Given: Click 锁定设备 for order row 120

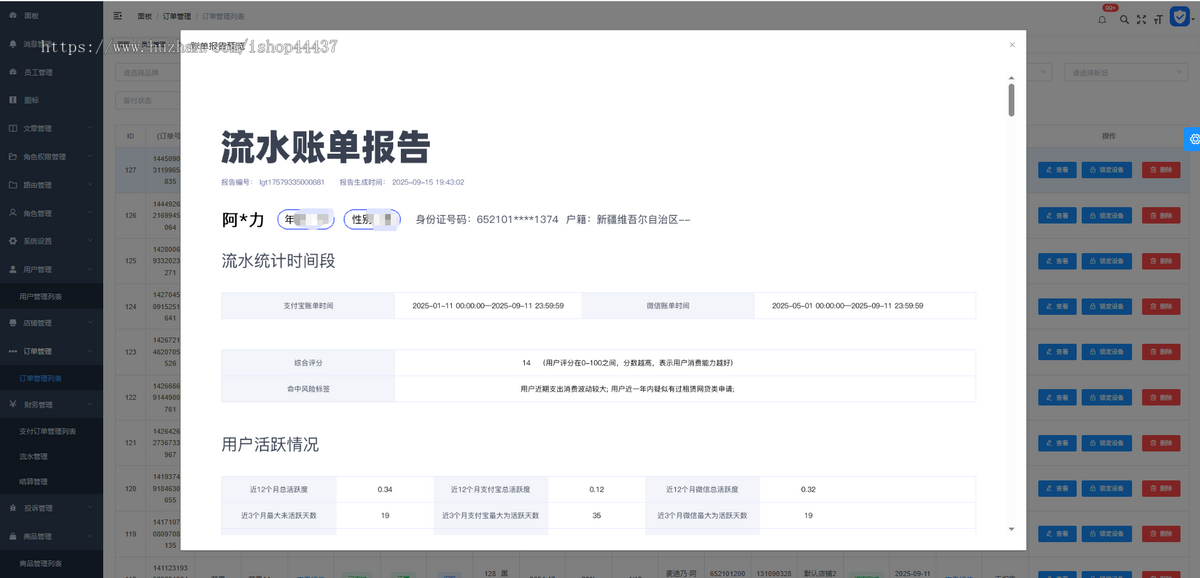Looking at the screenshot, I should click(x=1108, y=488).
